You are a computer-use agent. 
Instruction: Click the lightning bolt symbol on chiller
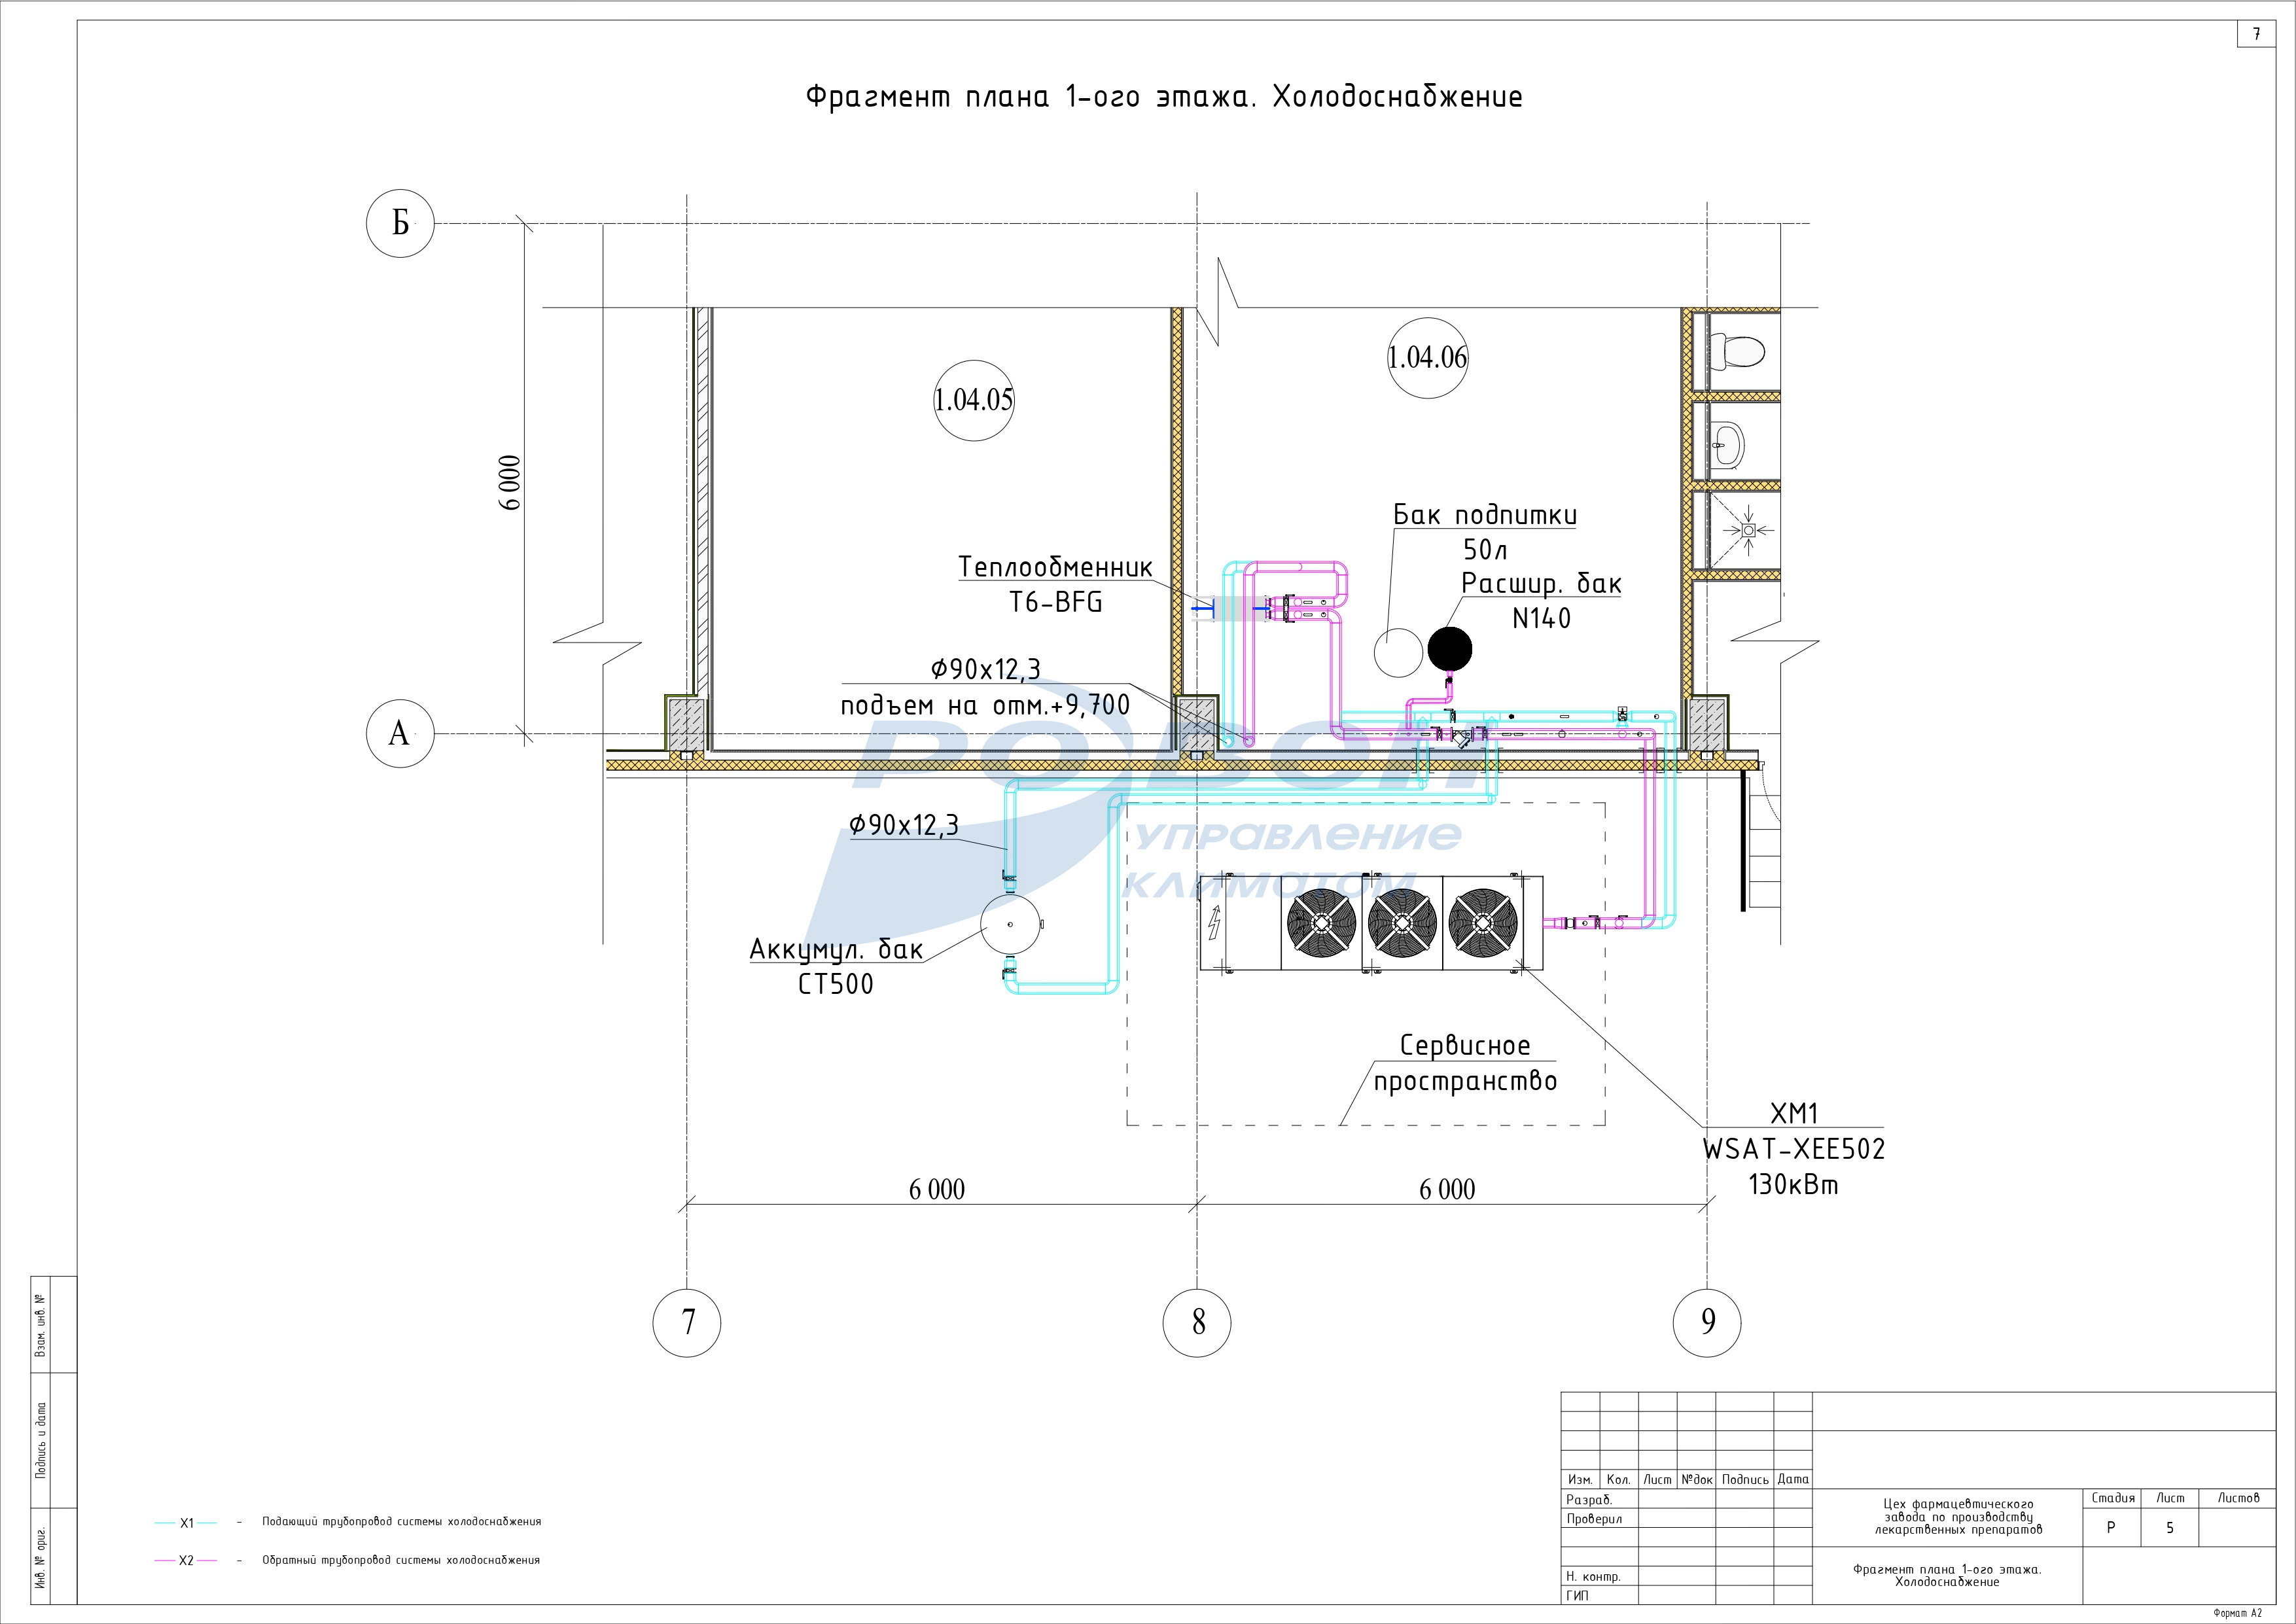[x=1216, y=922]
